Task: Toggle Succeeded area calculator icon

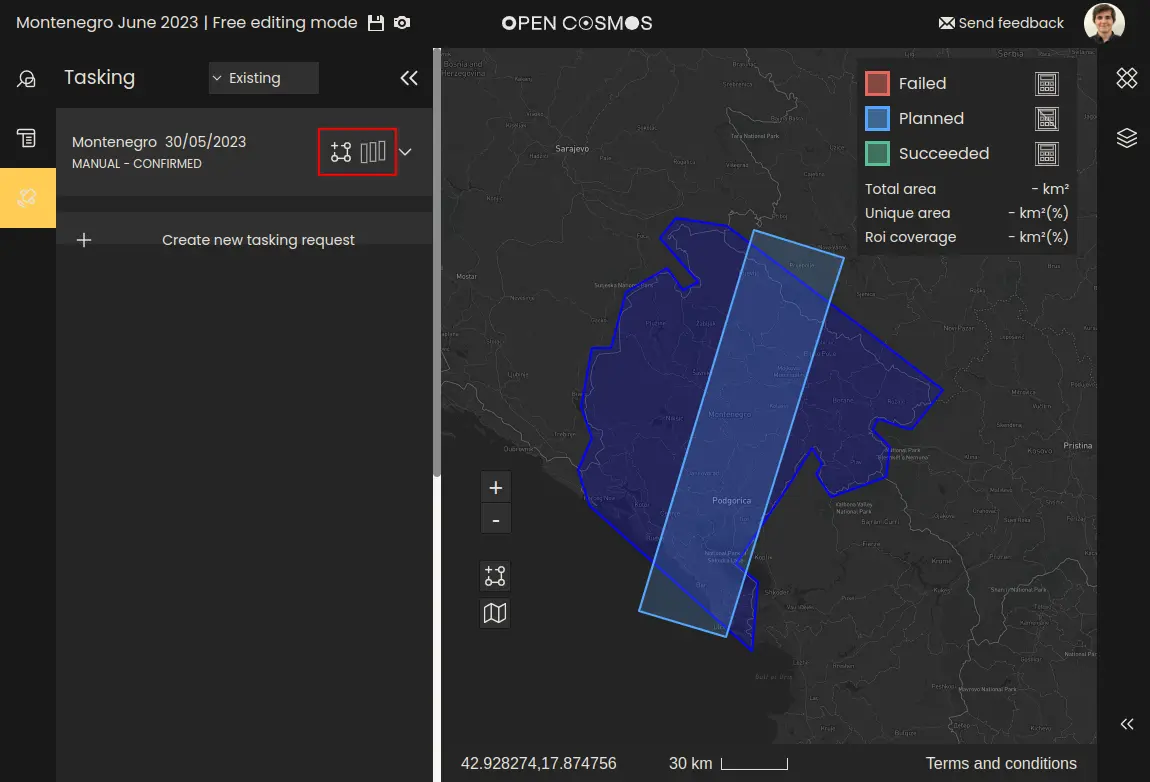Action: tap(1046, 154)
